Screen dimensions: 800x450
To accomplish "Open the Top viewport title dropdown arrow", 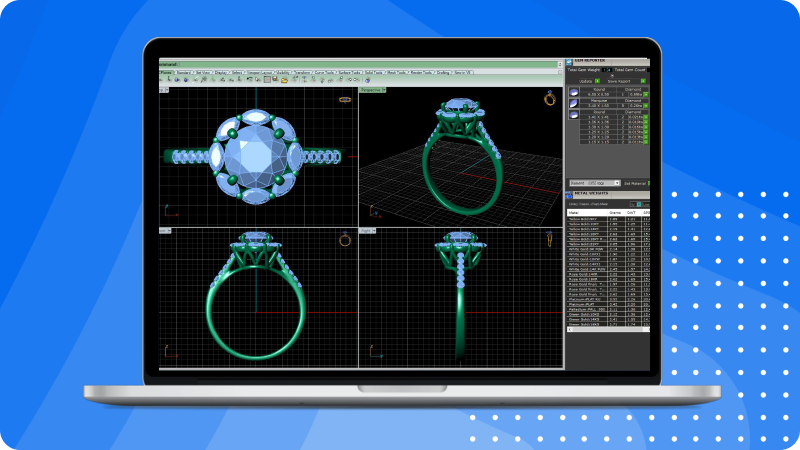I will (167, 90).
